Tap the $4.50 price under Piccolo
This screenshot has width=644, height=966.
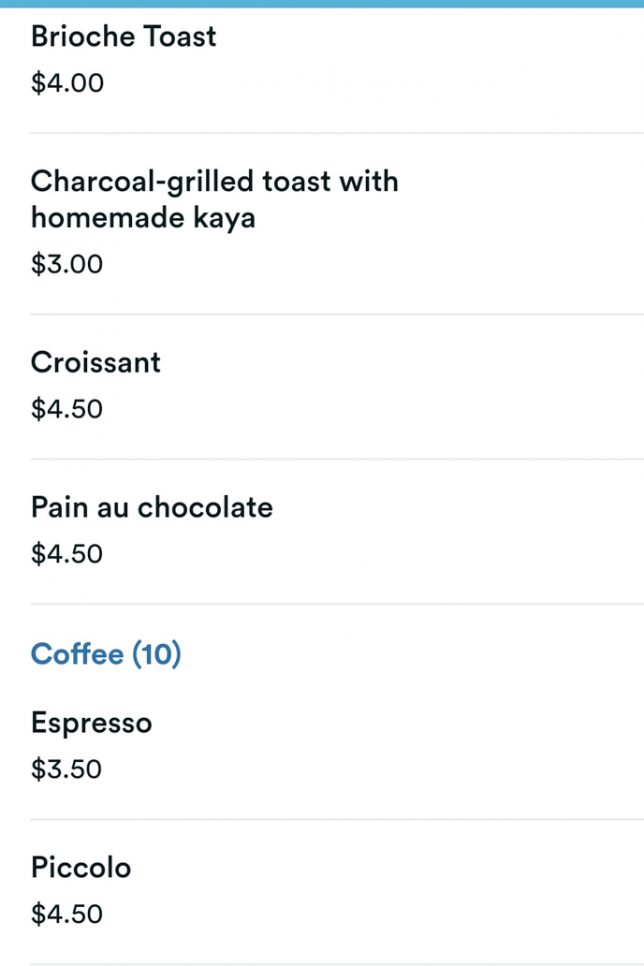tap(67, 914)
